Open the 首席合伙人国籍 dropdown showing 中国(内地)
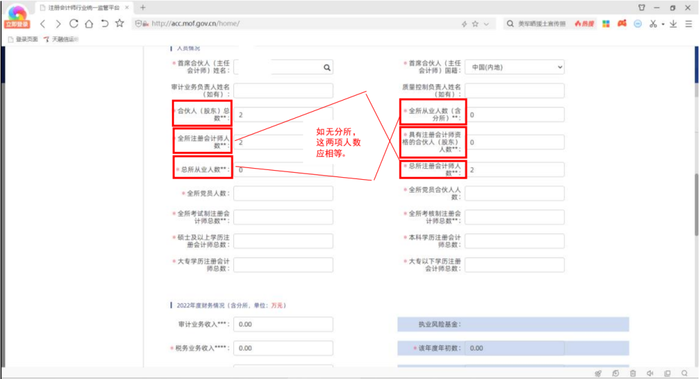 click(515, 67)
